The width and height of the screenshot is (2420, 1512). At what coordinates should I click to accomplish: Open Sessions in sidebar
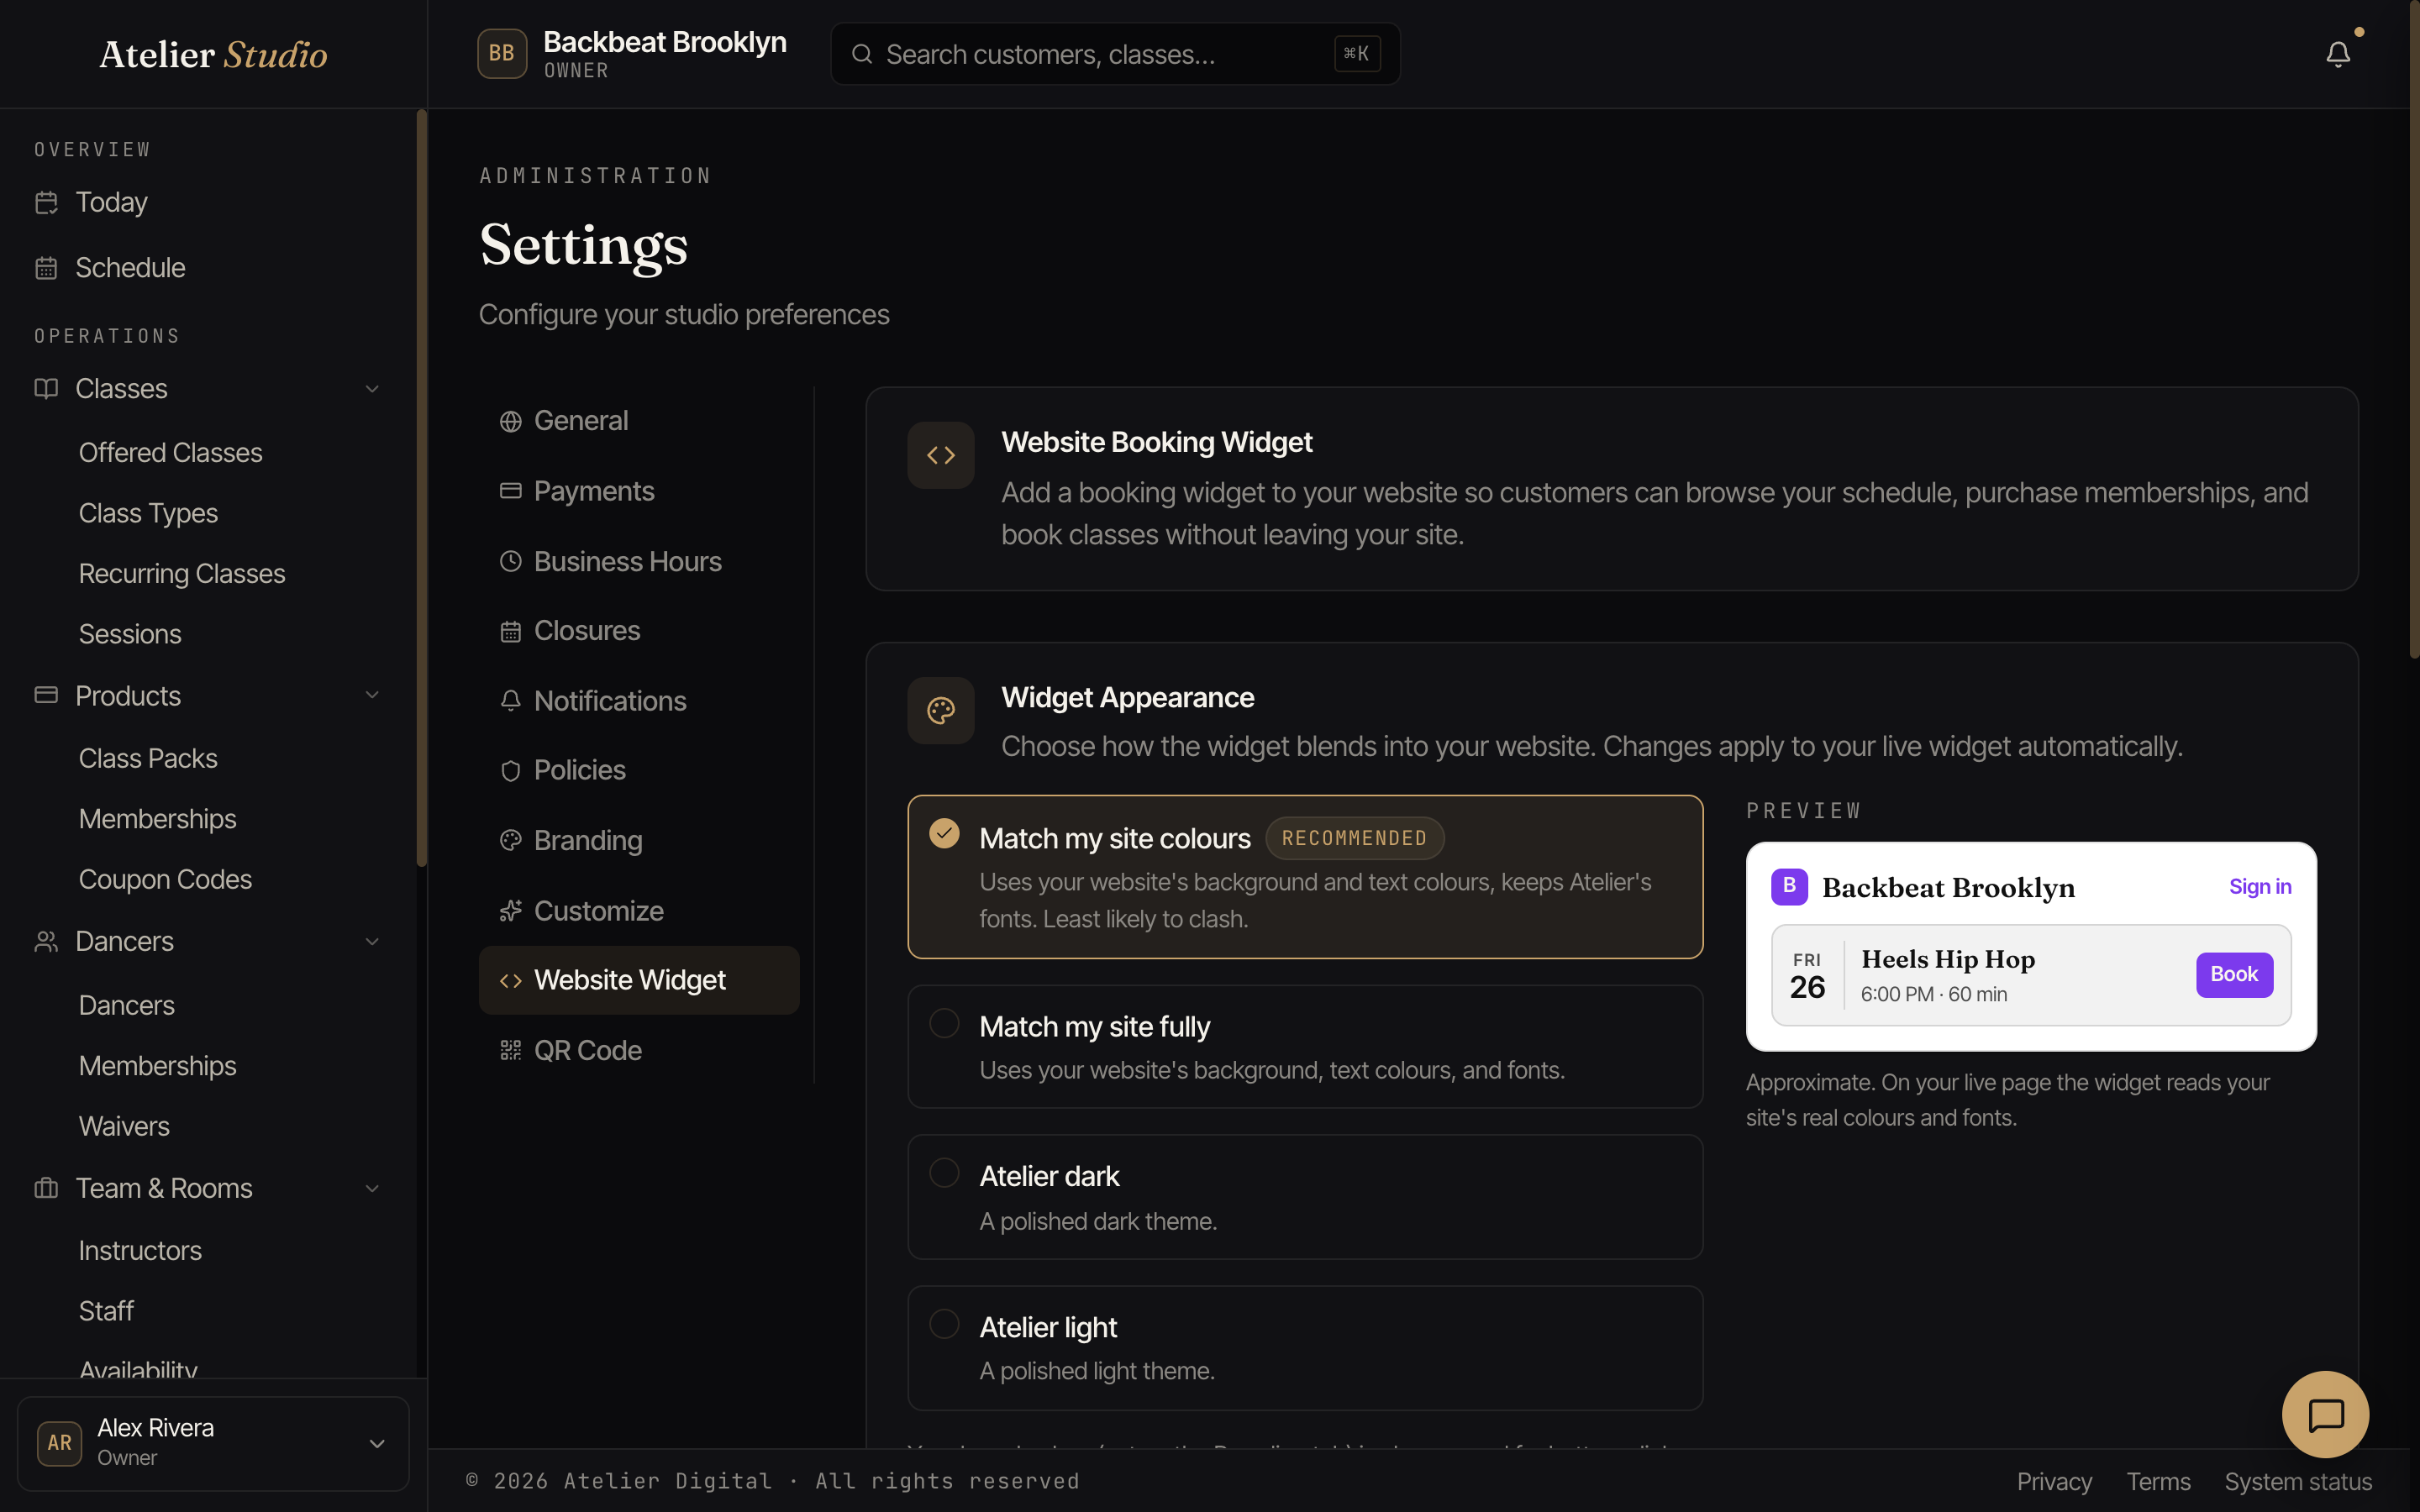coord(130,635)
